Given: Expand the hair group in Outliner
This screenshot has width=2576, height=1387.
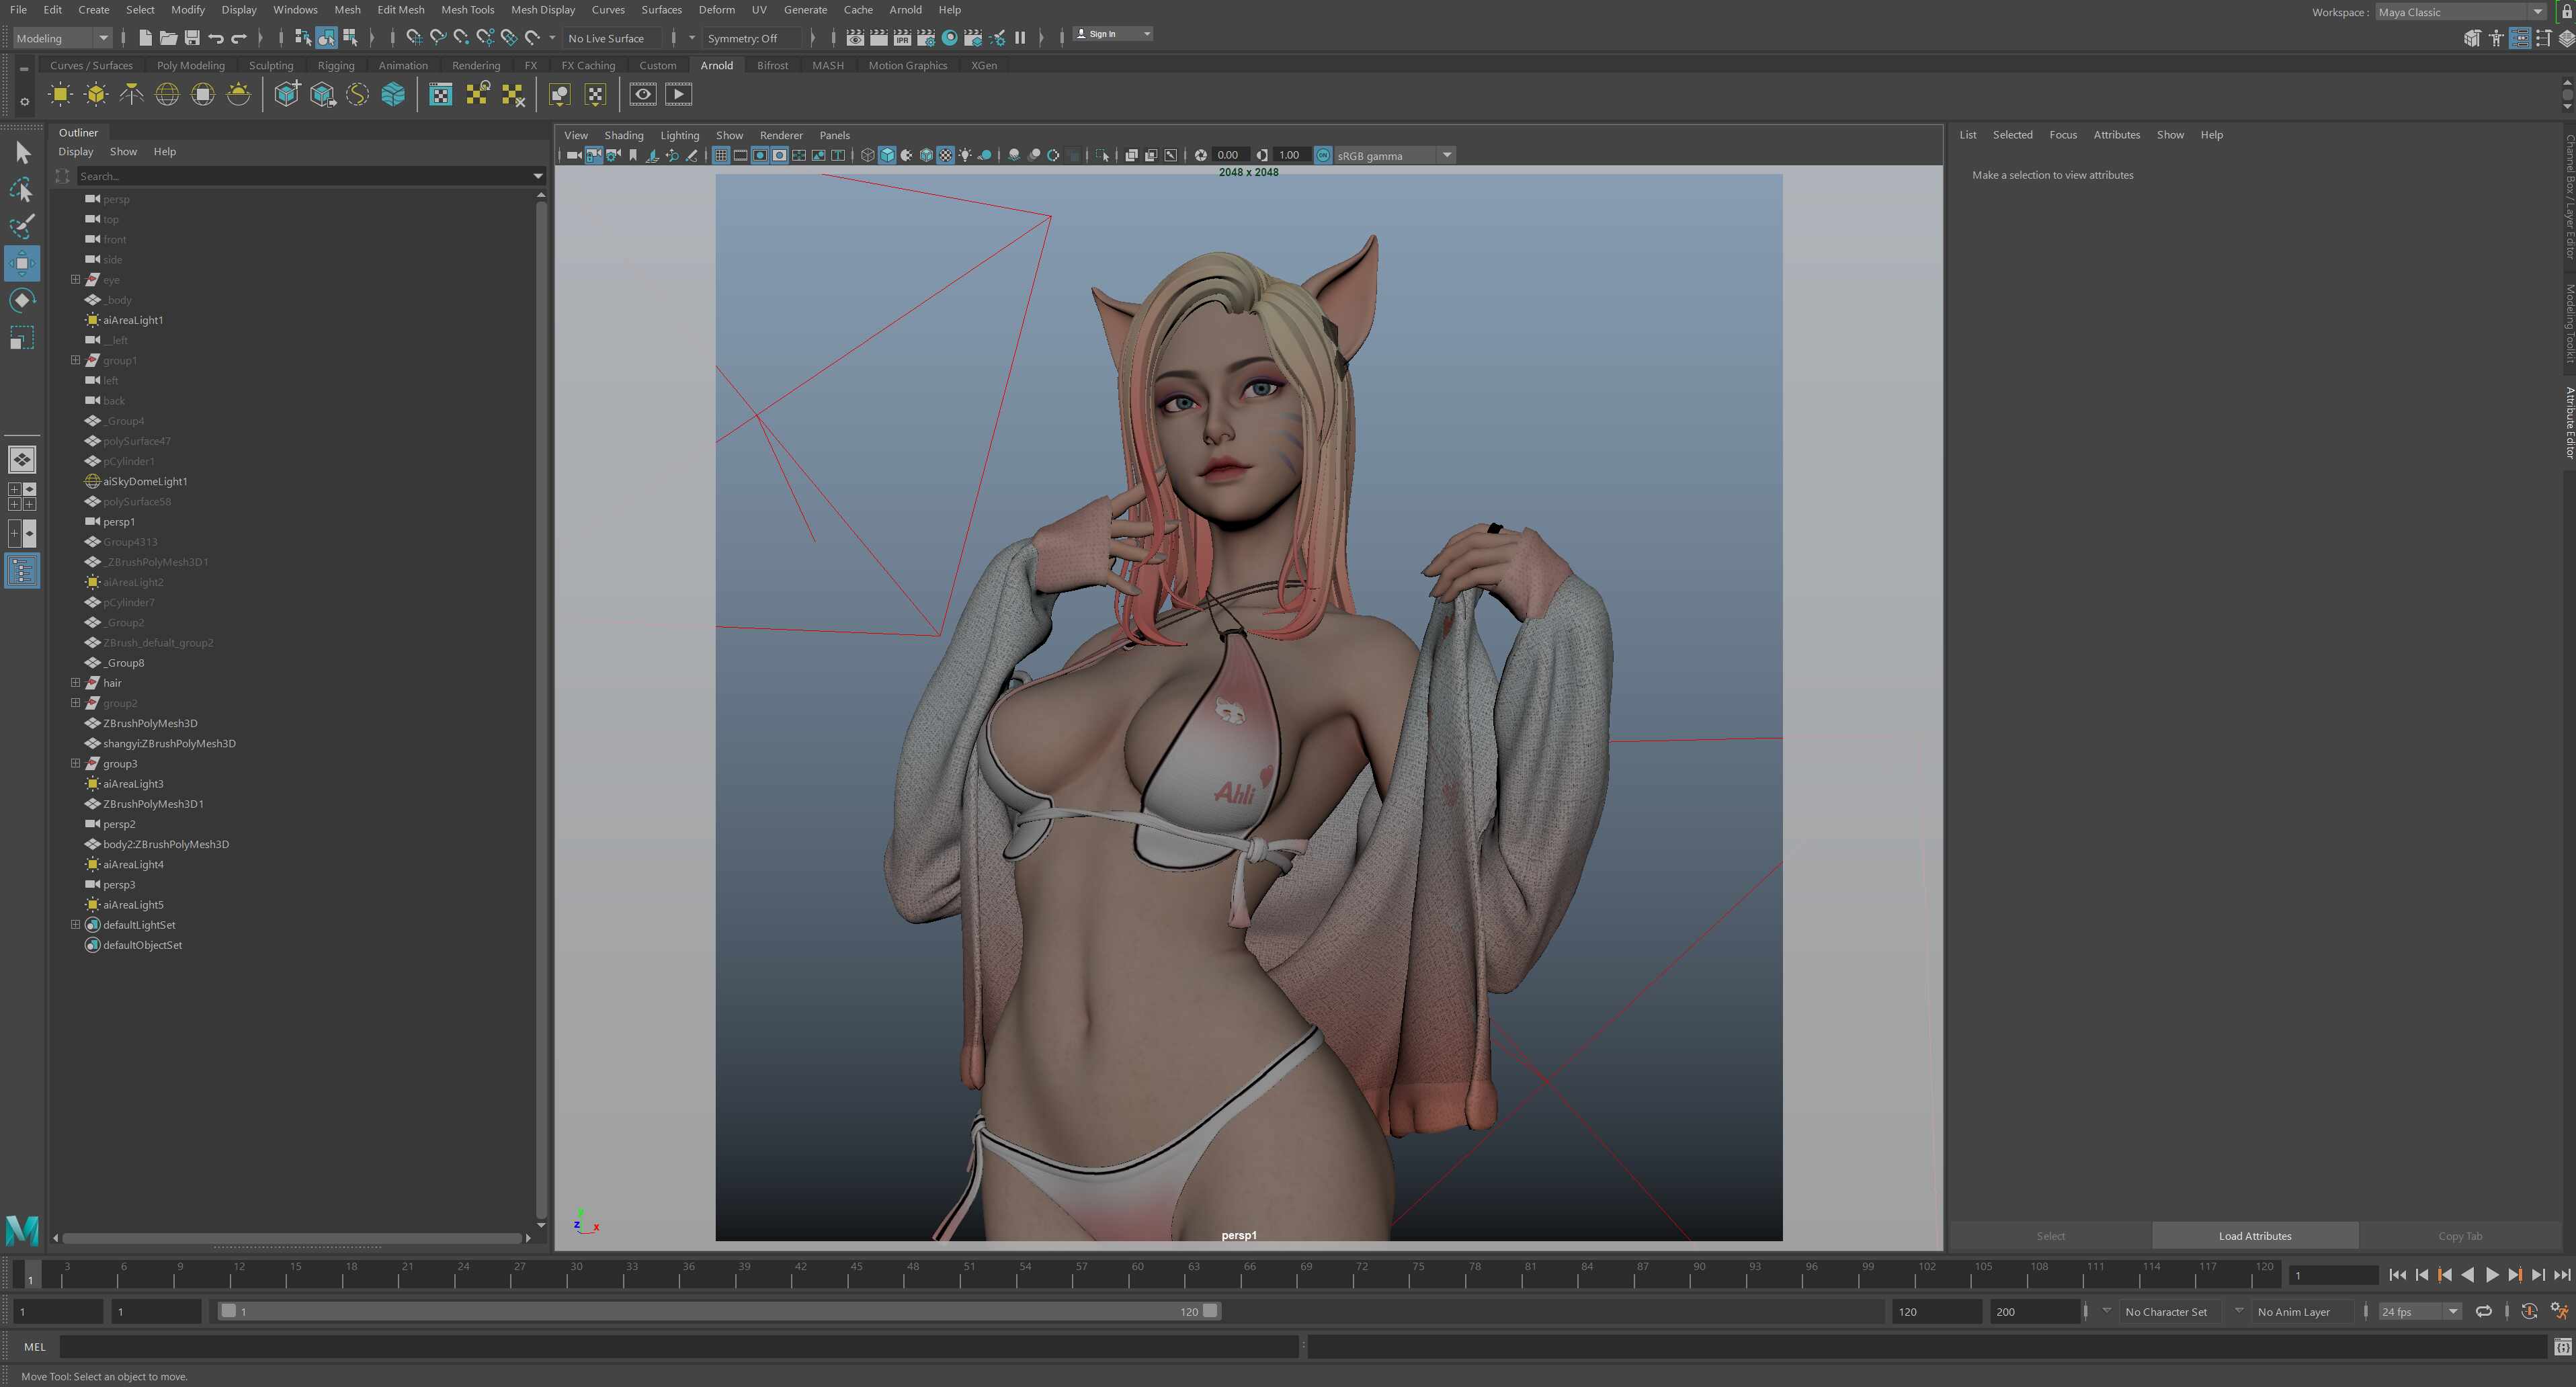Looking at the screenshot, I should 75,683.
